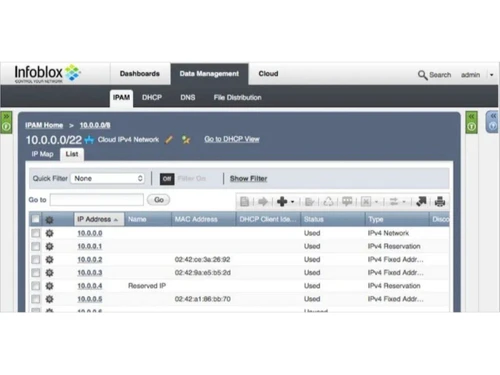Screen dimensions: 500x375
Task: Click the Name column header
Action: [x=148, y=219]
